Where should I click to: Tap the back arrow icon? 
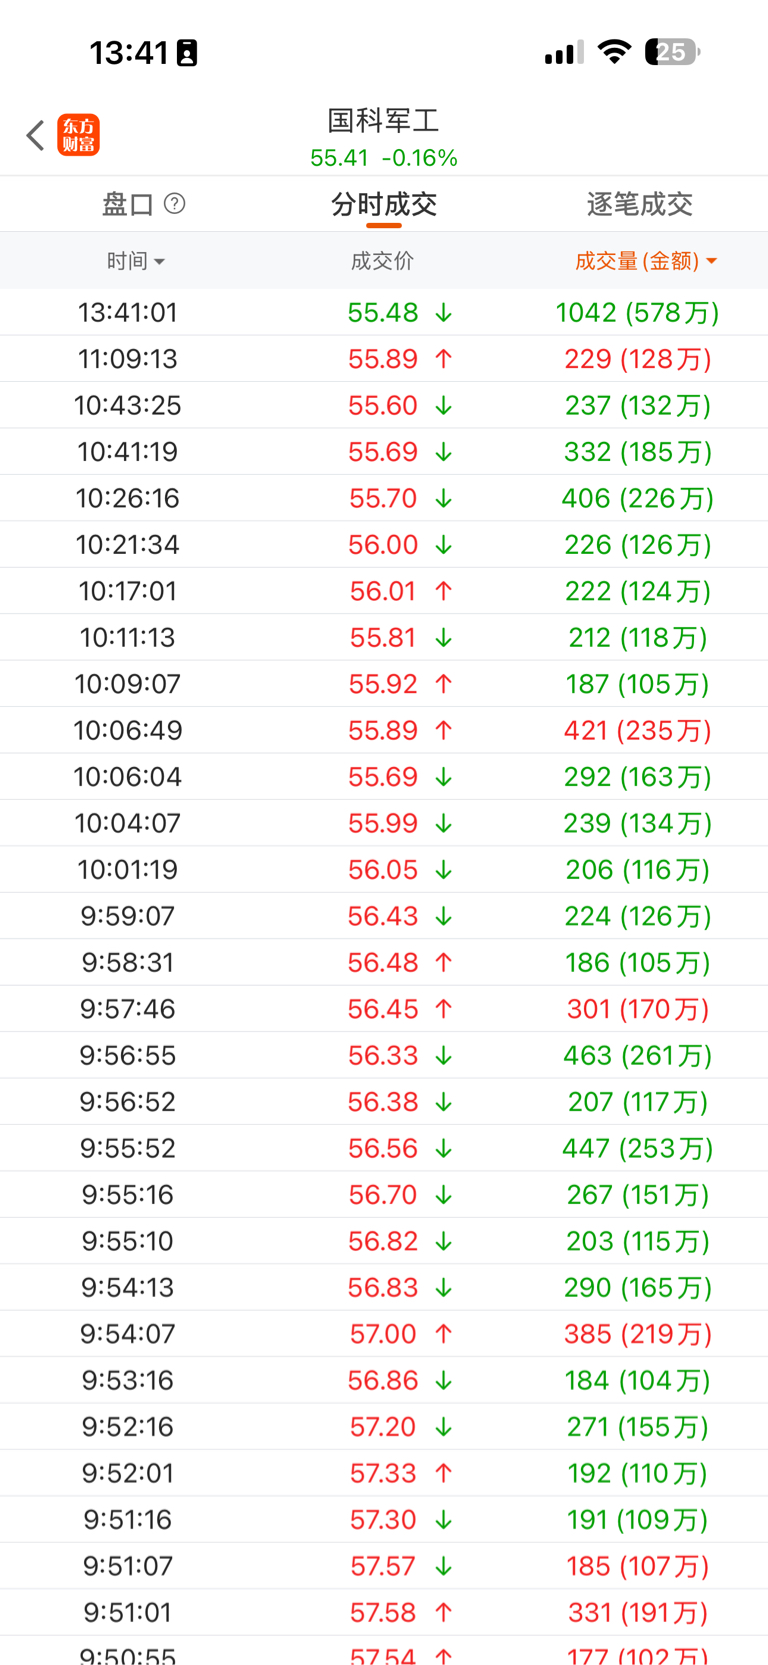36,135
